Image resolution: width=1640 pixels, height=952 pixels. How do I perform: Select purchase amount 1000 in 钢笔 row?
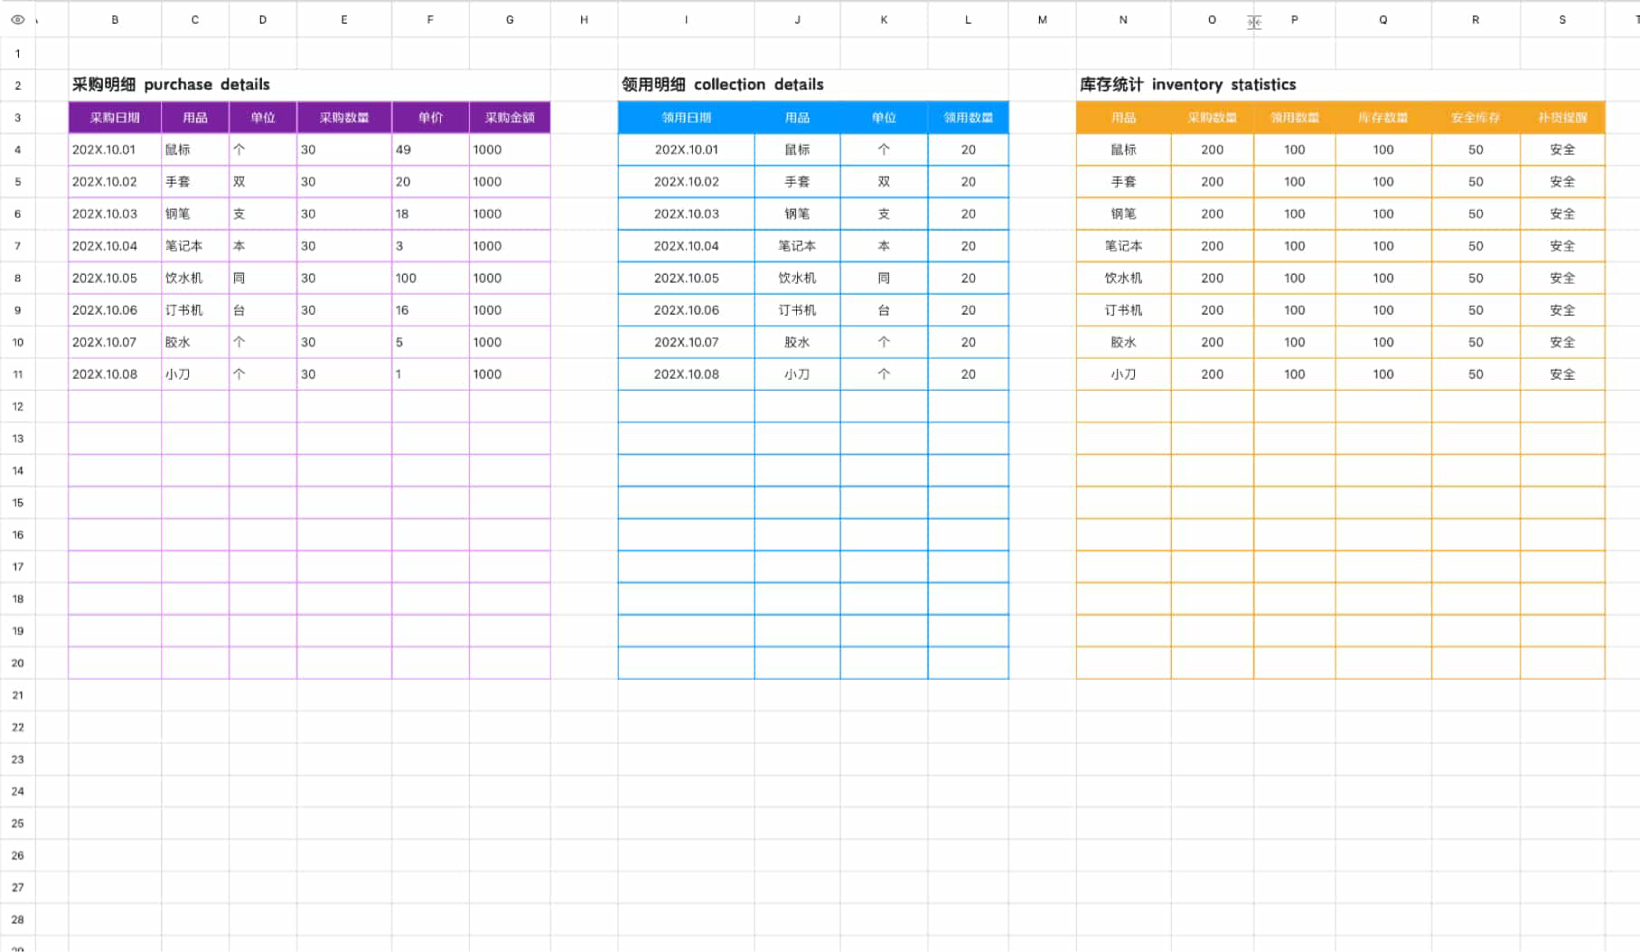click(510, 213)
